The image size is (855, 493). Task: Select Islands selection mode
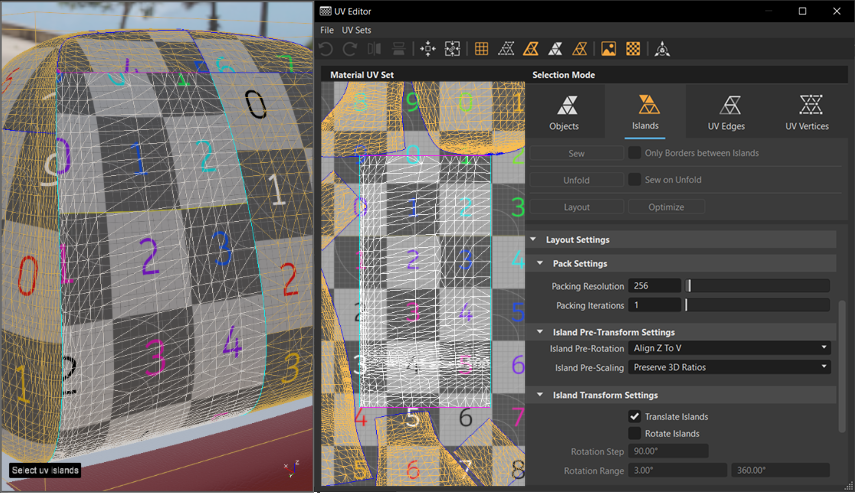(x=645, y=112)
